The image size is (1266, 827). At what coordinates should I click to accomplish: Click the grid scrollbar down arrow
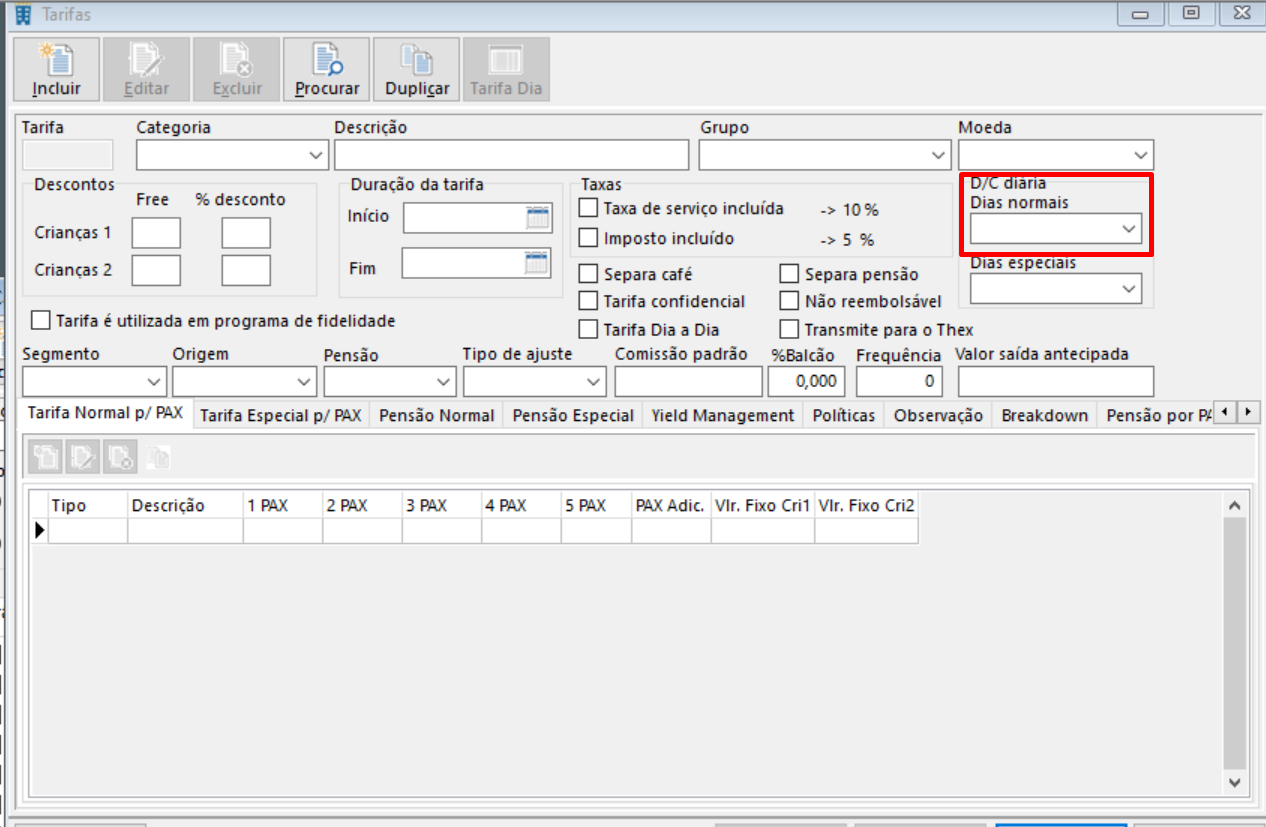[1235, 782]
